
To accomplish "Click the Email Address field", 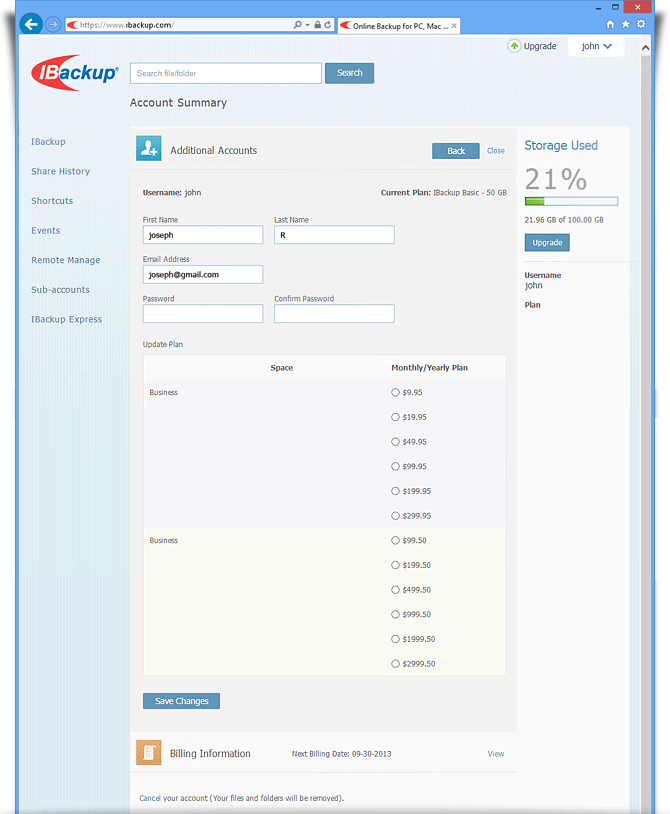I will pyautogui.click(x=203, y=274).
